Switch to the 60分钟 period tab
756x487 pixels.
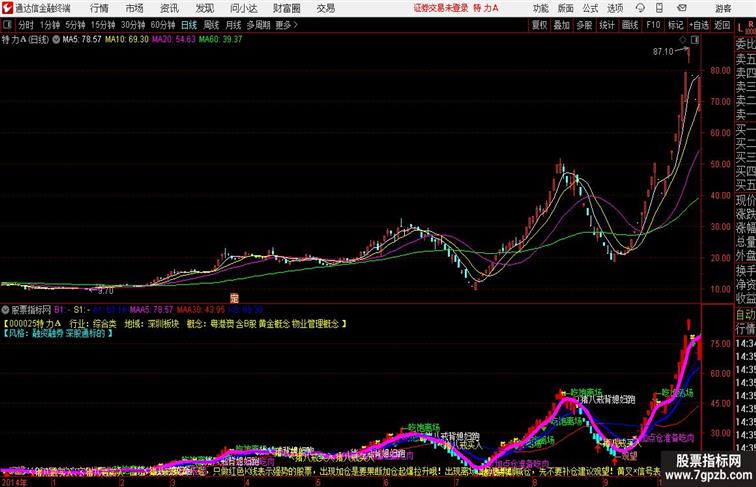[x=163, y=25]
